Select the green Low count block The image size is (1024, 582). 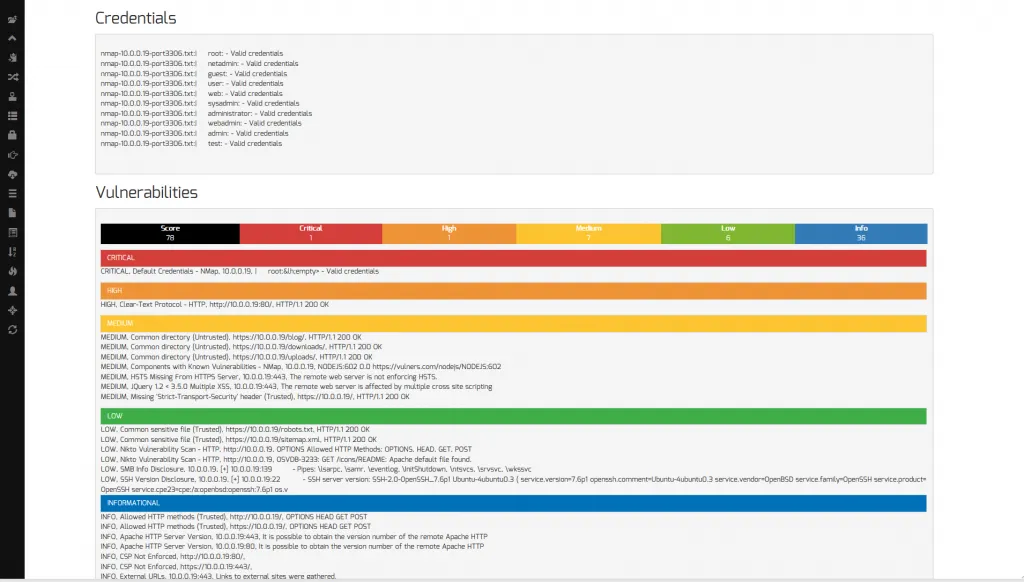click(728, 233)
